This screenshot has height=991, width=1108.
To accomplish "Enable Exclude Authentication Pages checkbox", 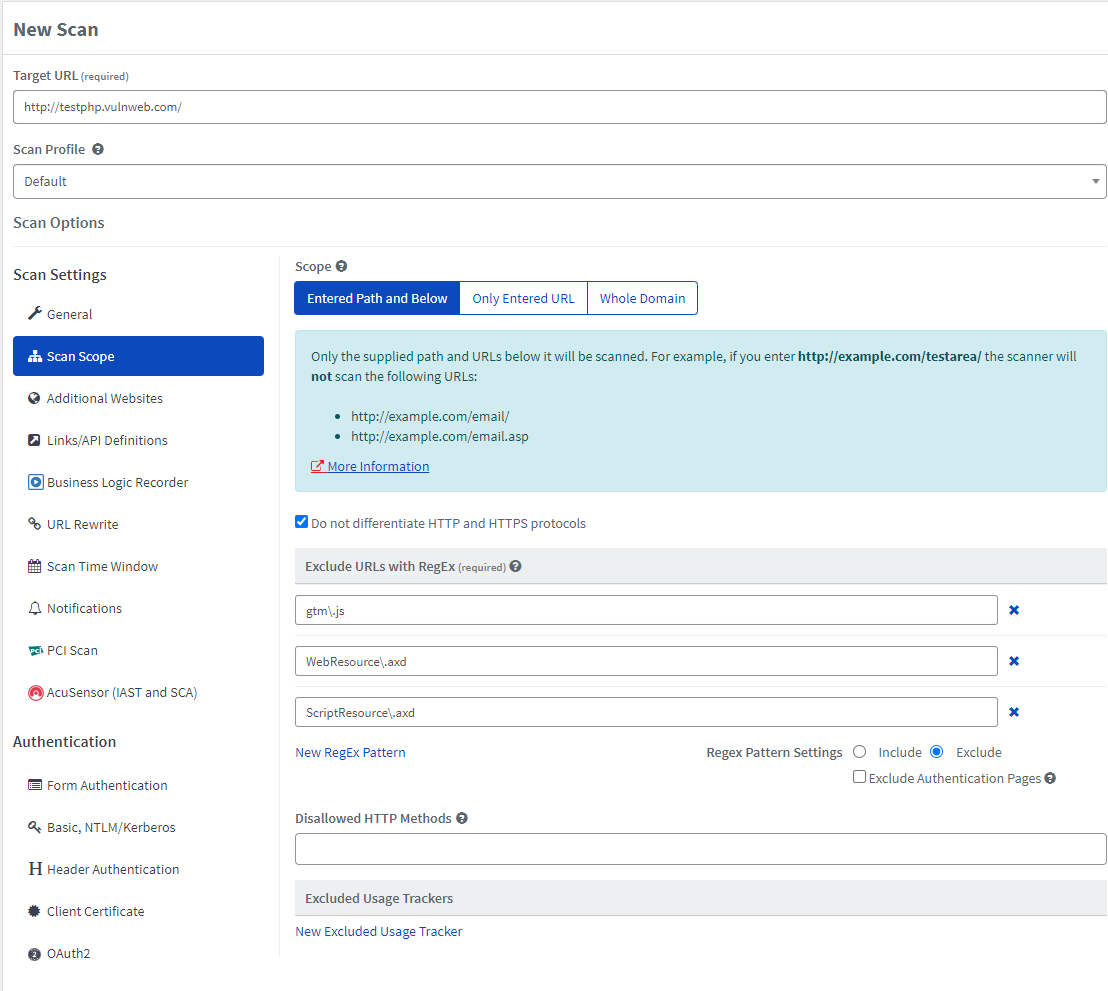I will [859, 777].
